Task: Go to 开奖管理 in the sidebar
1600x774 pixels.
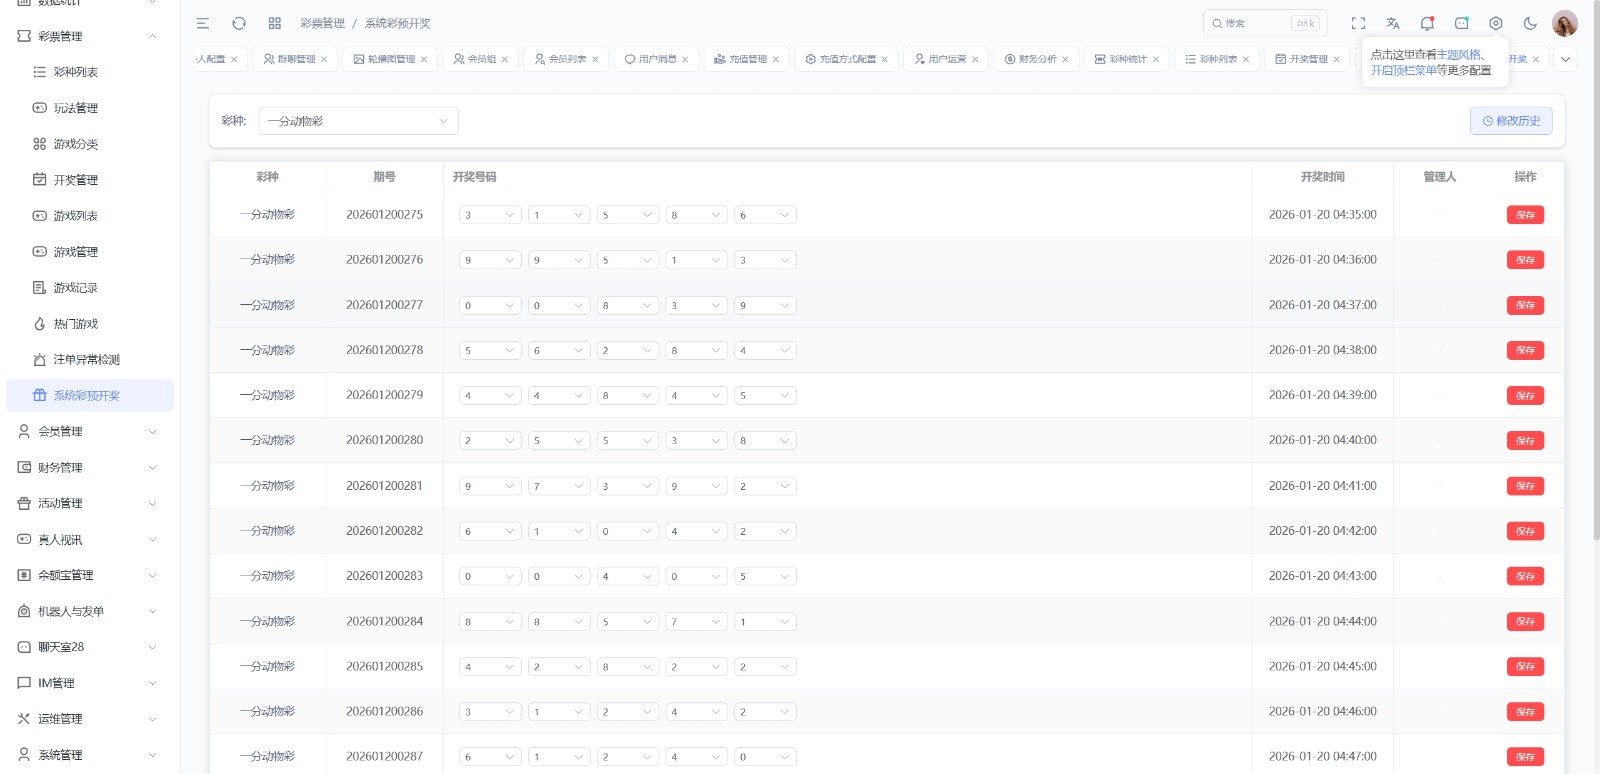Action: [x=76, y=180]
